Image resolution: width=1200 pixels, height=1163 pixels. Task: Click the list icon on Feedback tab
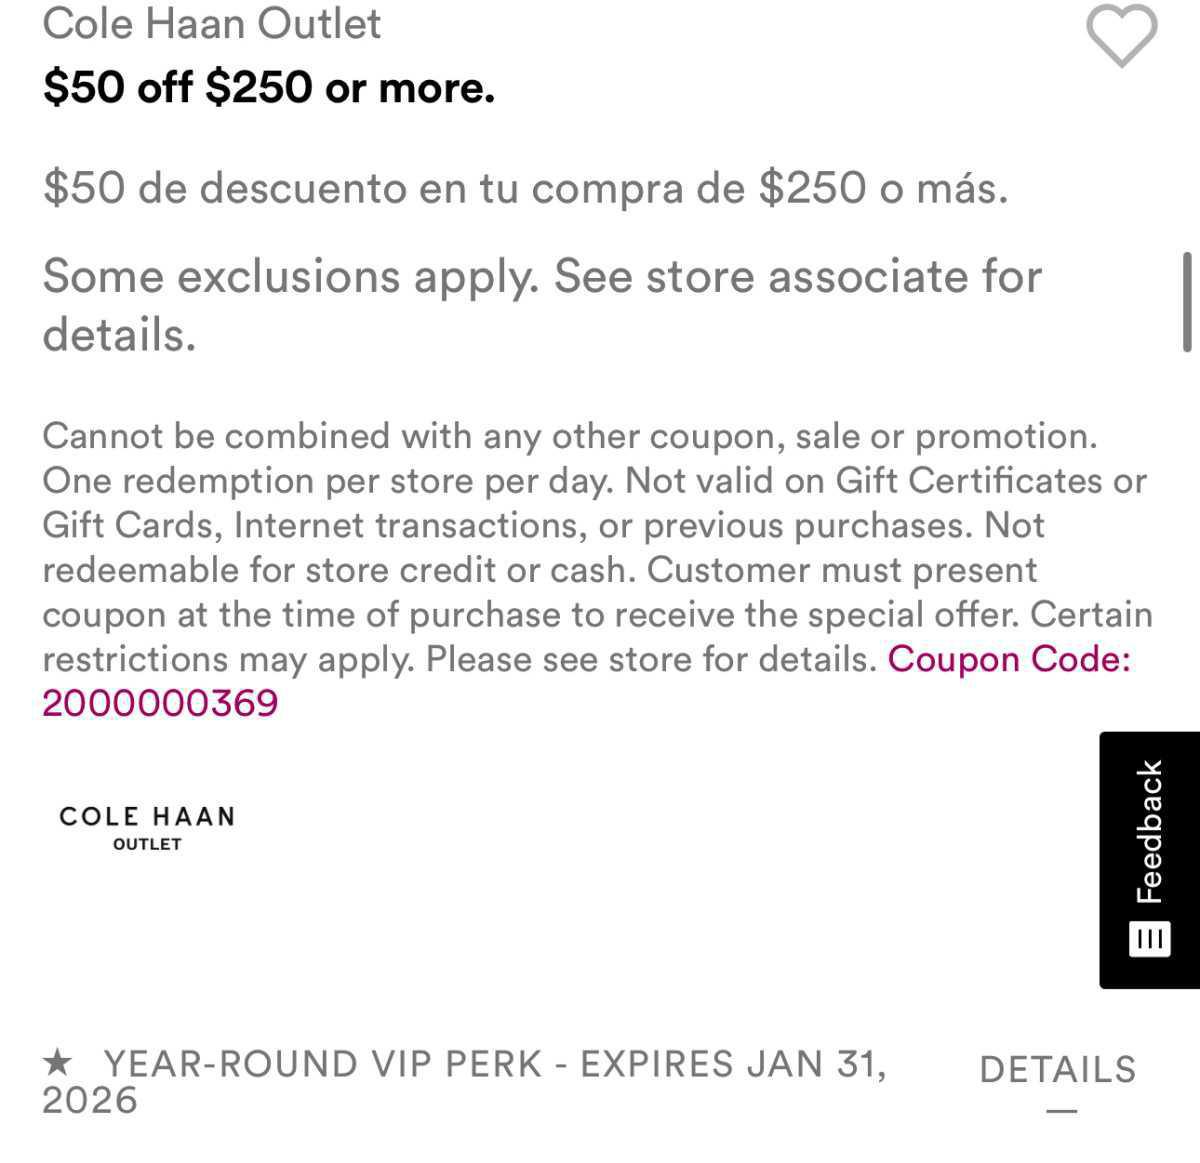tap(1148, 938)
